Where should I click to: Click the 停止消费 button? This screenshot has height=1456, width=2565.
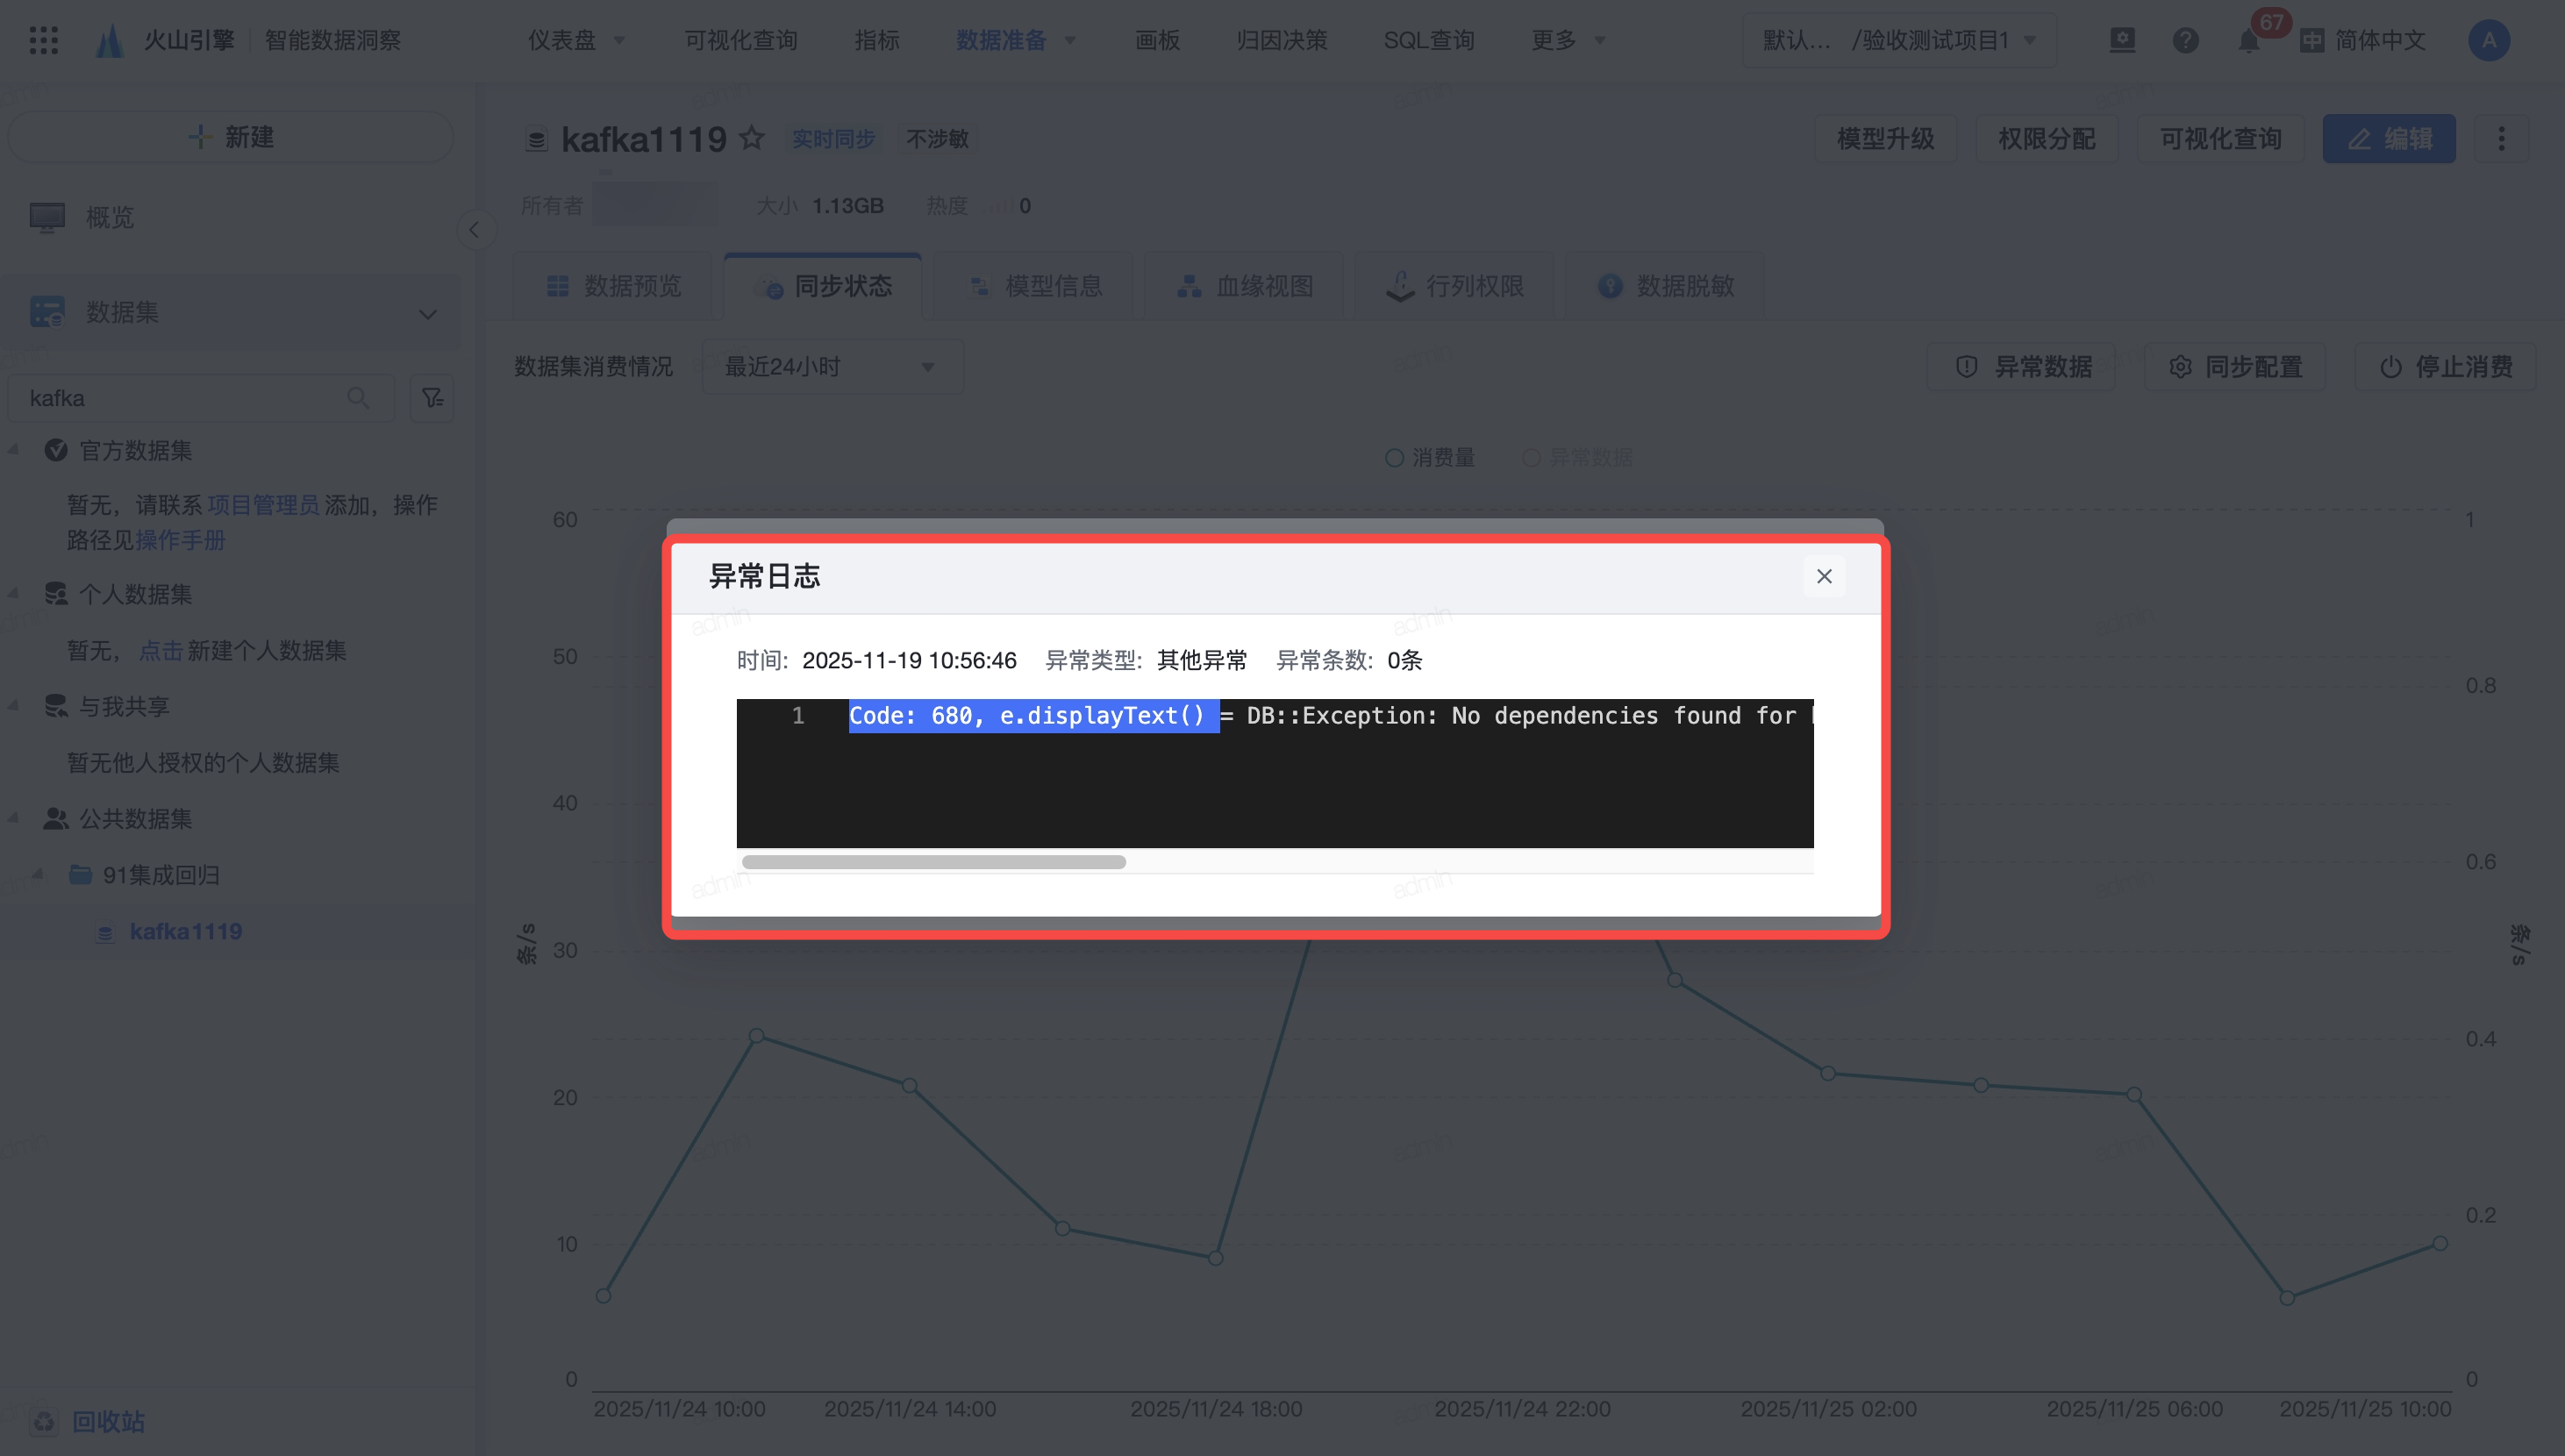click(2446, 367)
